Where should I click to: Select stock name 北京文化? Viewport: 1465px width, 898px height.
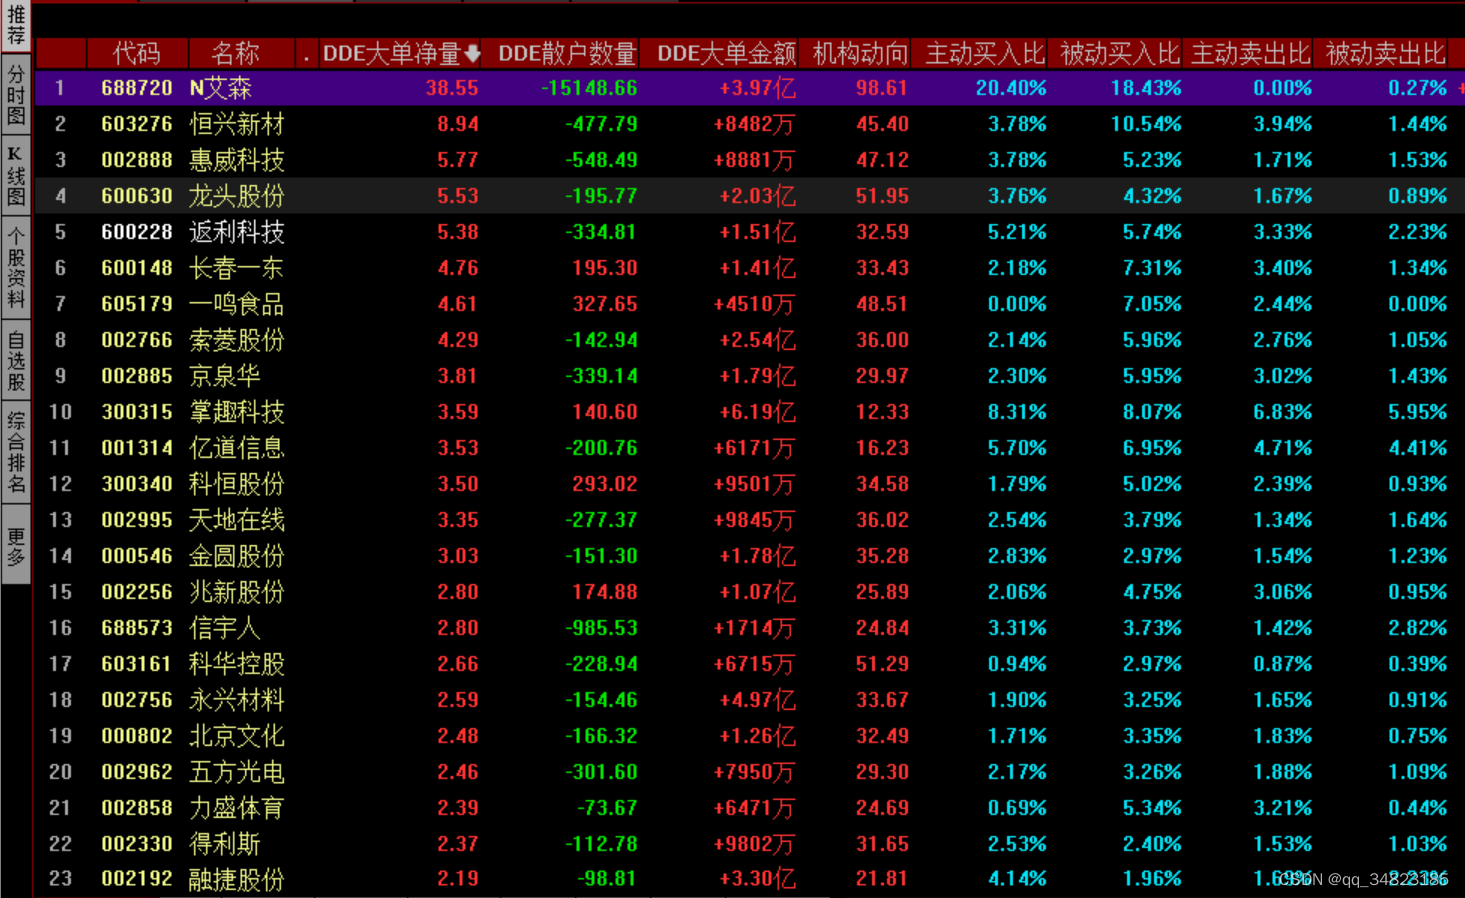pos(237,736)
